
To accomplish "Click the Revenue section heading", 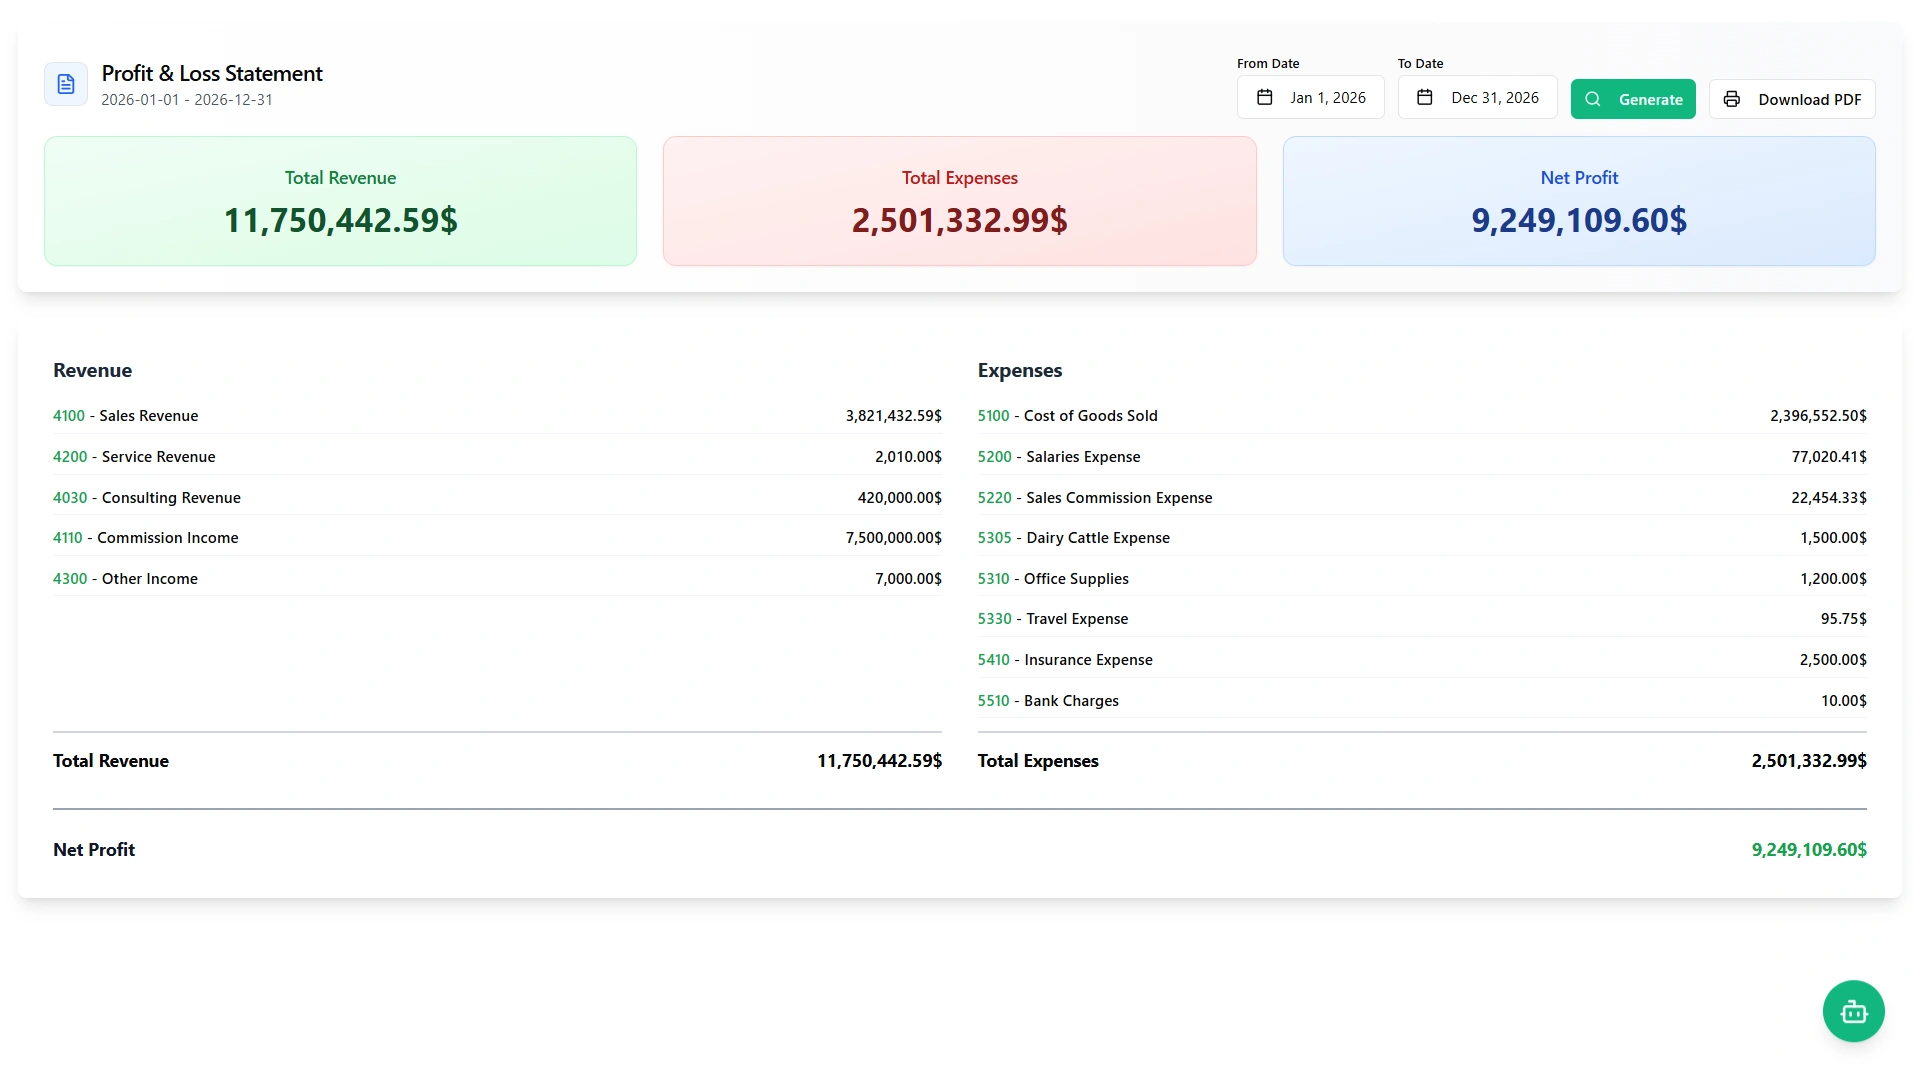I will pyautogui.click(x=92, y=371).
